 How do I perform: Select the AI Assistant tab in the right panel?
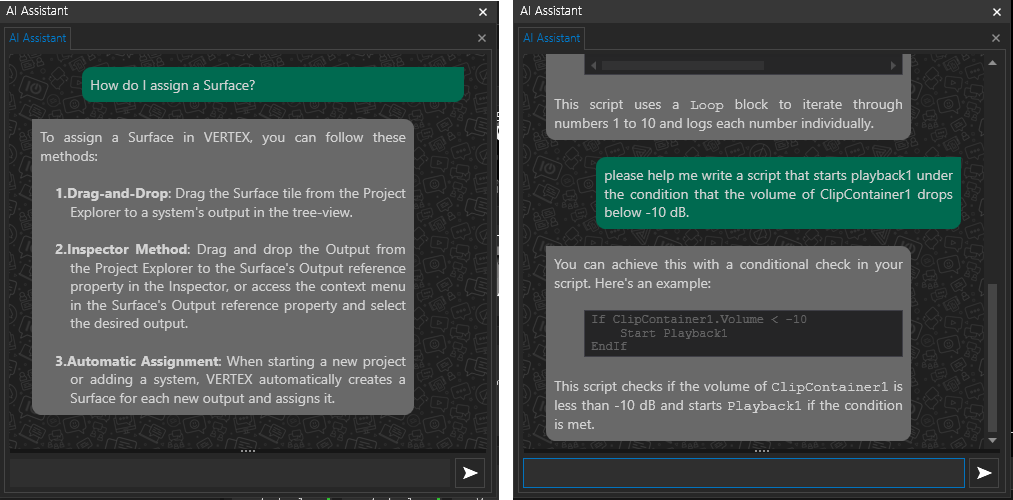pos(552,38)
